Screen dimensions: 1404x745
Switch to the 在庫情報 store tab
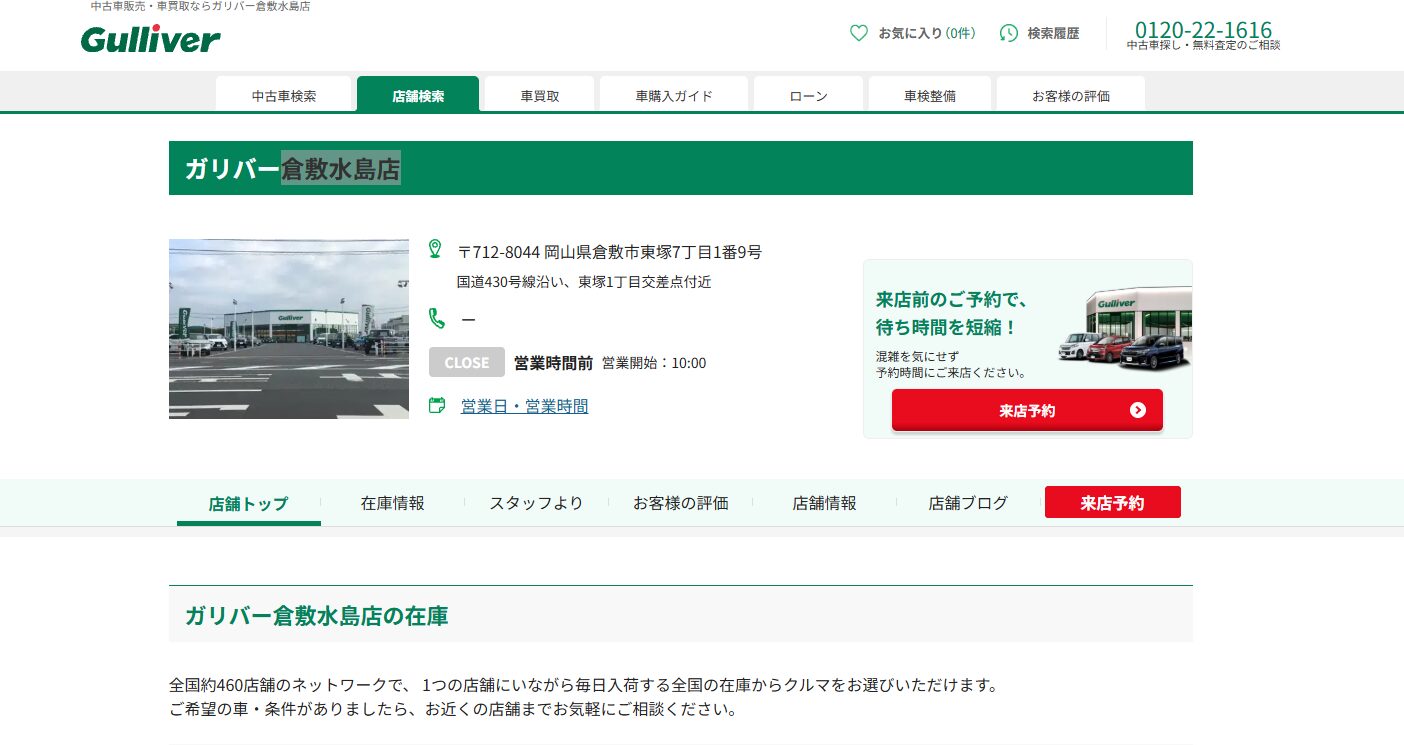[x=392, y=503]
